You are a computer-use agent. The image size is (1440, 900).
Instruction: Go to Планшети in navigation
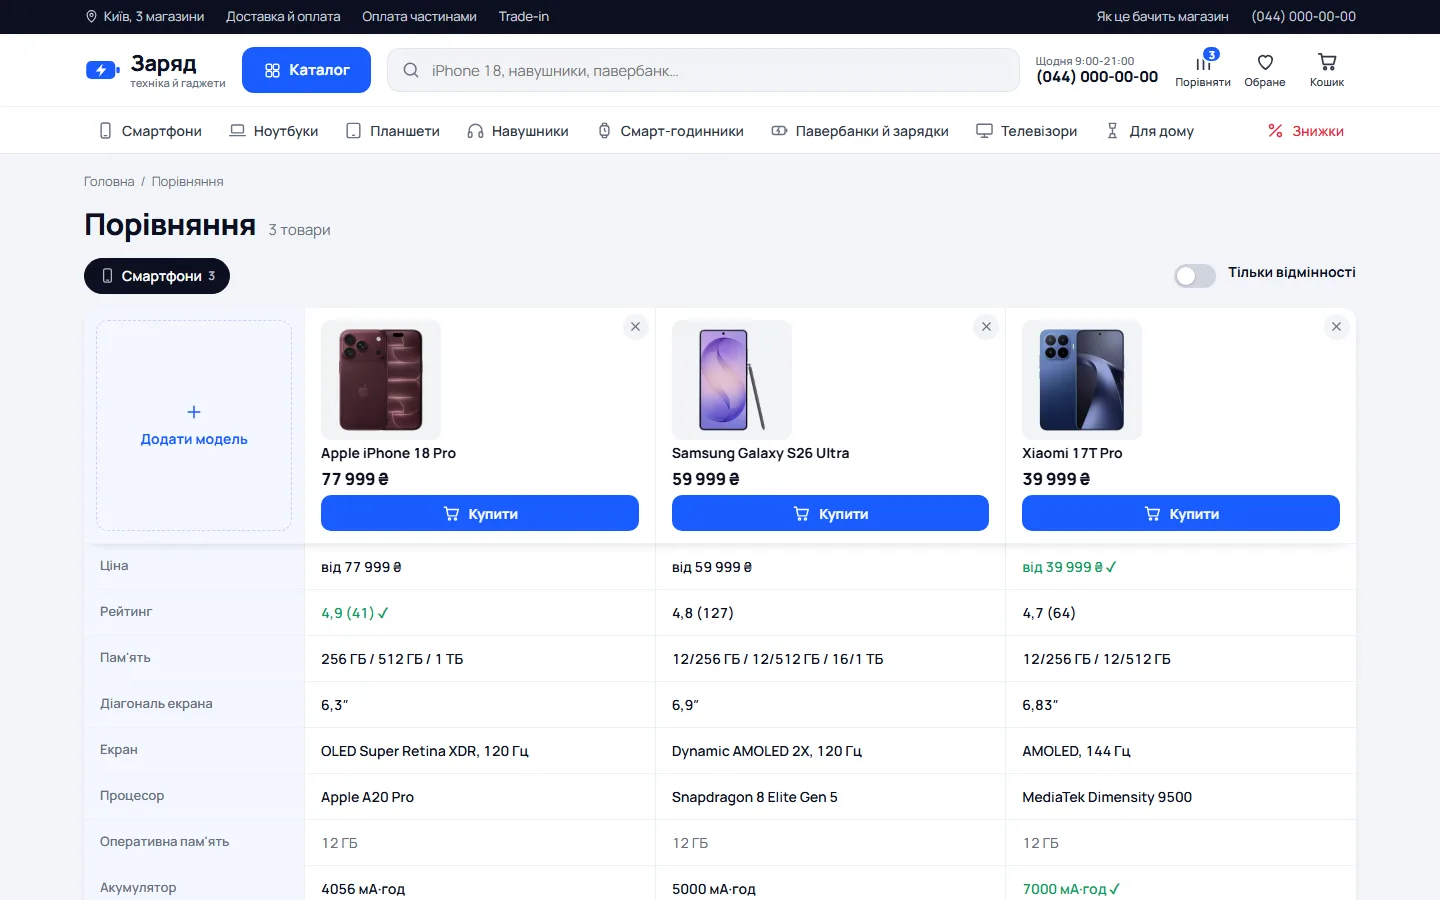pyautogui.click(x=393, y=131)
